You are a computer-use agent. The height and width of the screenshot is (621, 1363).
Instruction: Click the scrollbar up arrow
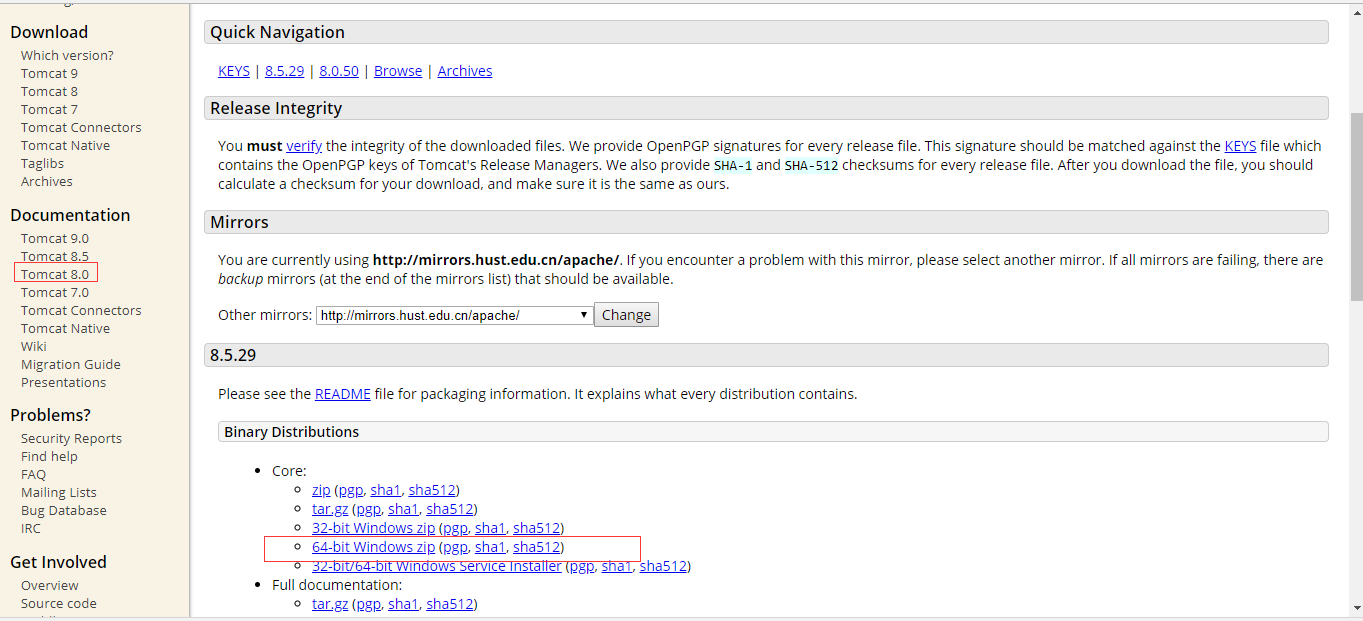1355,11
